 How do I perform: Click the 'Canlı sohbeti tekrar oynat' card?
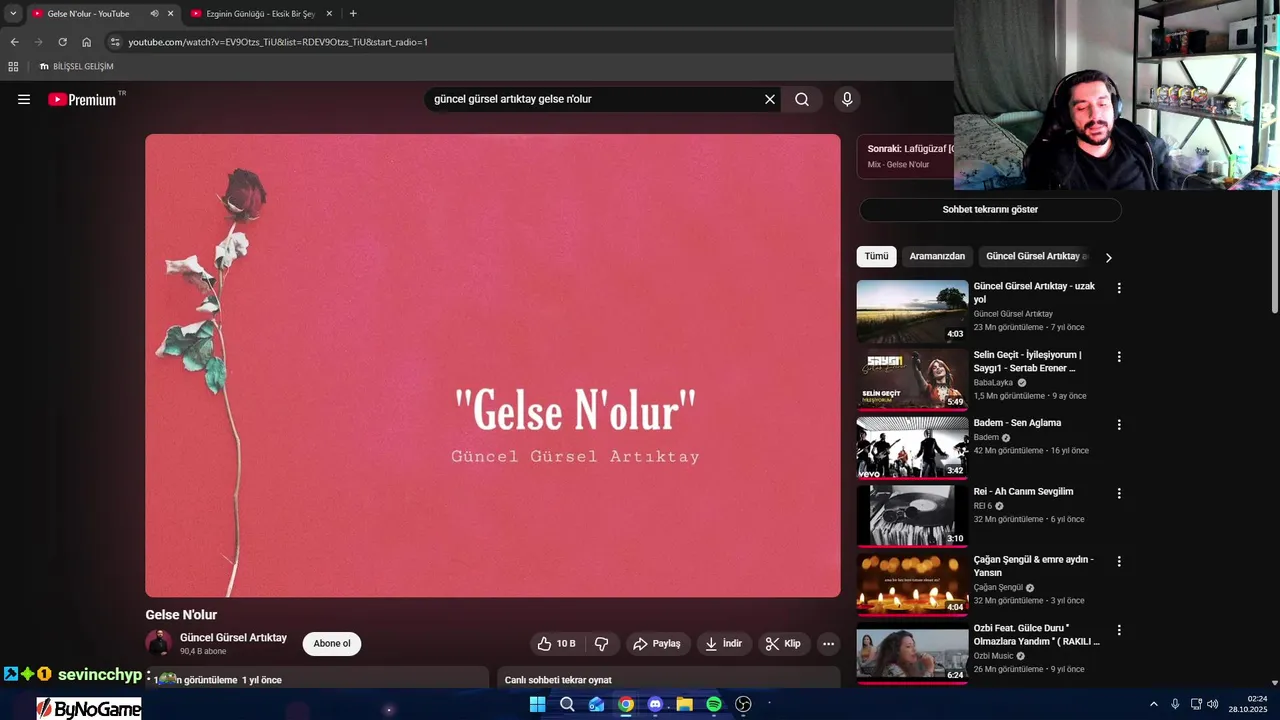668,677
